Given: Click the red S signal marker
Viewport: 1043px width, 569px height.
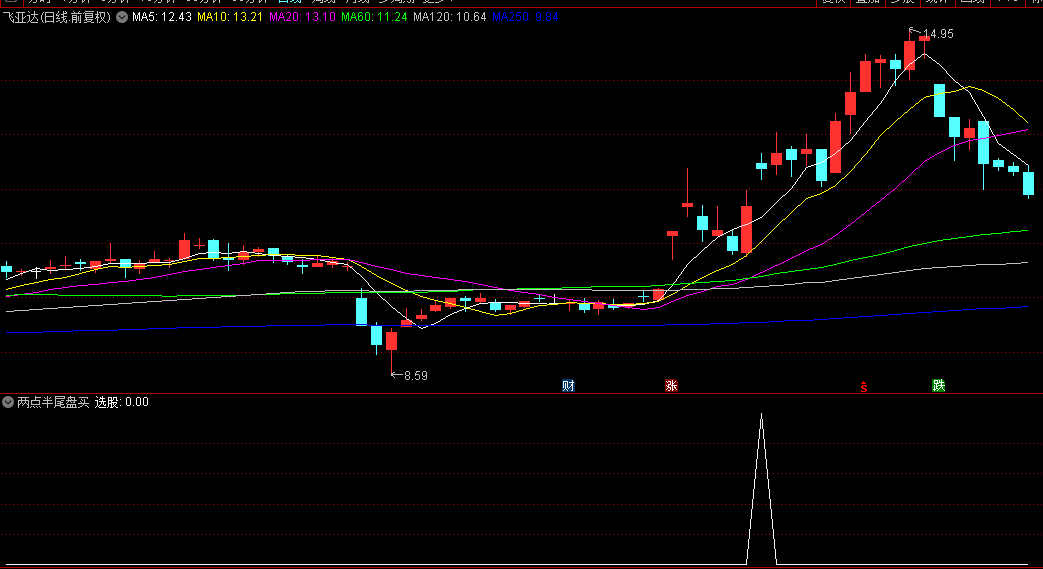Looking at the screenshot, I should tap(863, 386).
